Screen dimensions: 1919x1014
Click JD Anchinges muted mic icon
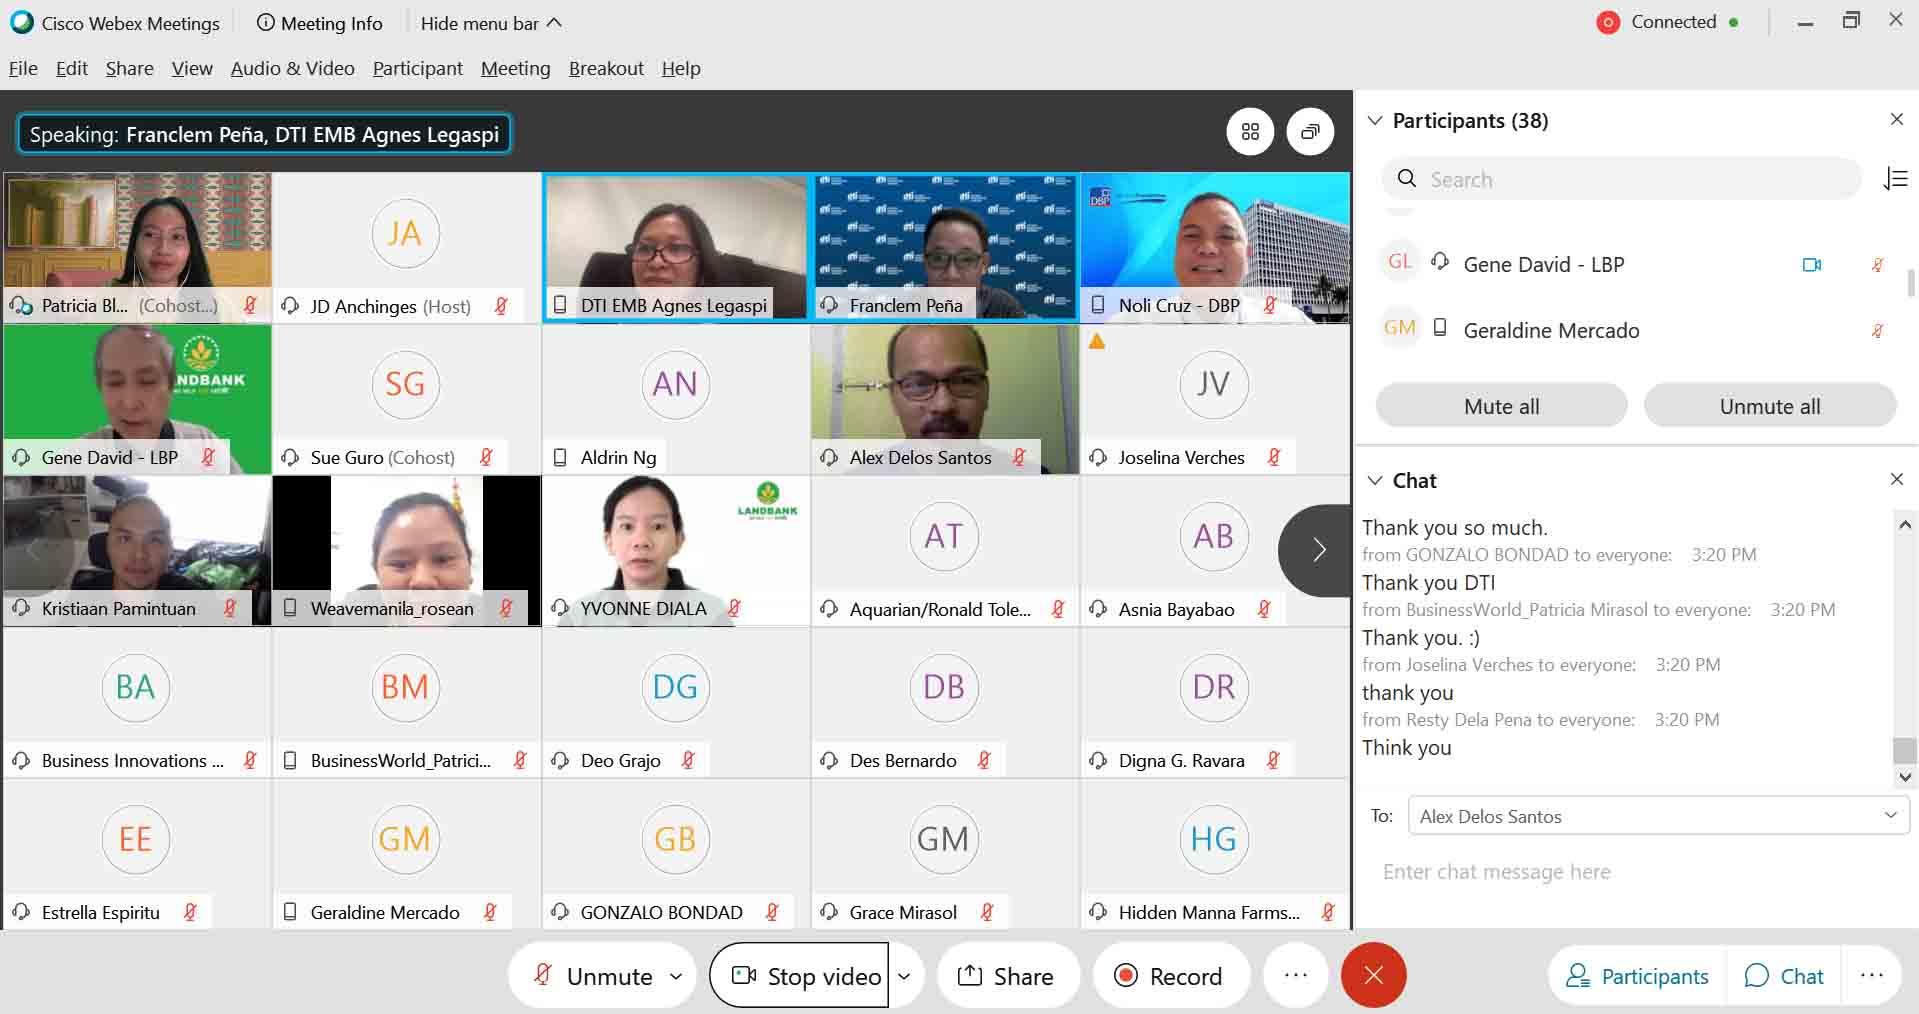(x=501, y=306)
